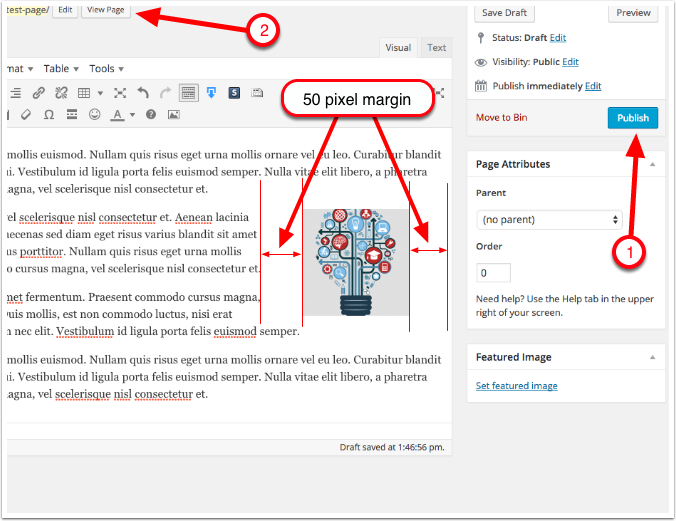The width and height of the screenshot is (676, 521).
Task: Edit the Visibility Public setting
Action: [570, 62]
